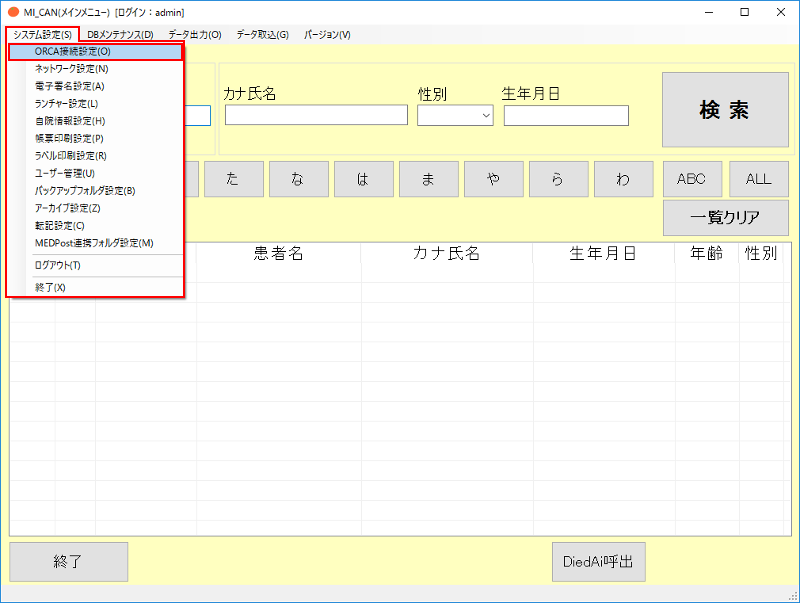Image resolution: width=800 pixels, height=603 pixels.
Task: Open ORCA接続設定 menu entry
Action: tap(72, 51)
